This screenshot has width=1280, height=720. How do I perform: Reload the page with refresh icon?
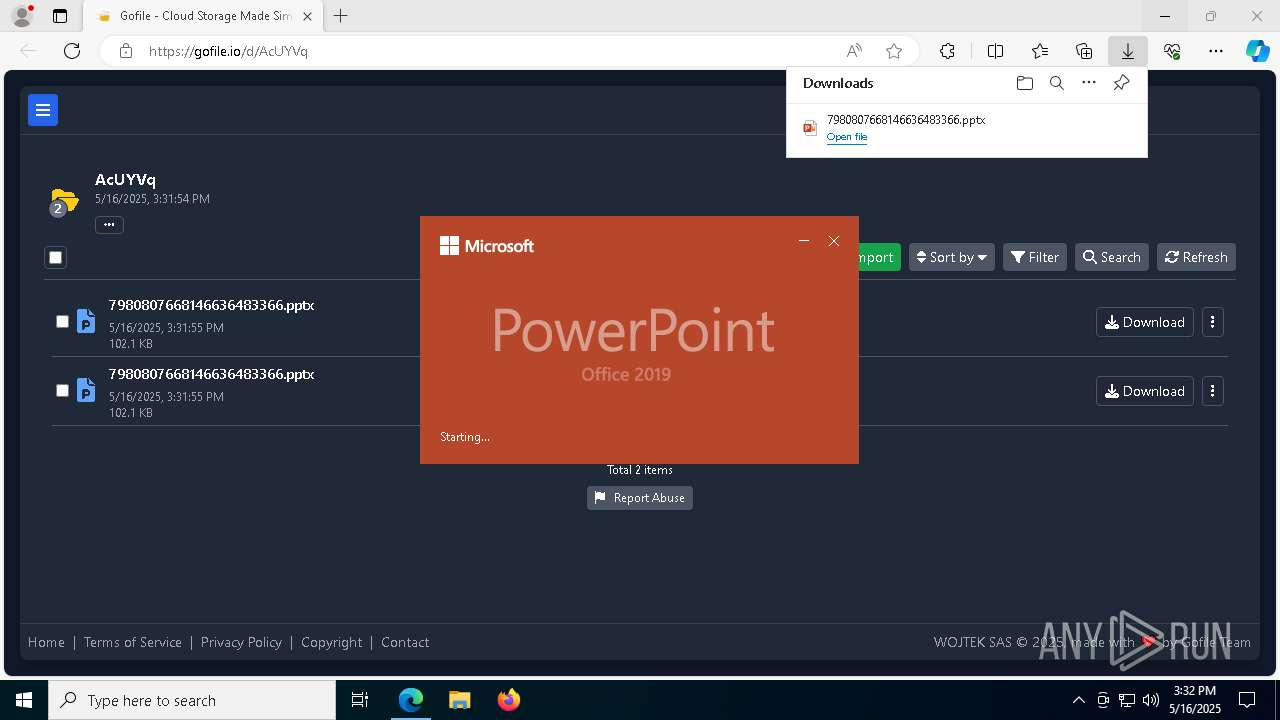click(72, 51)
